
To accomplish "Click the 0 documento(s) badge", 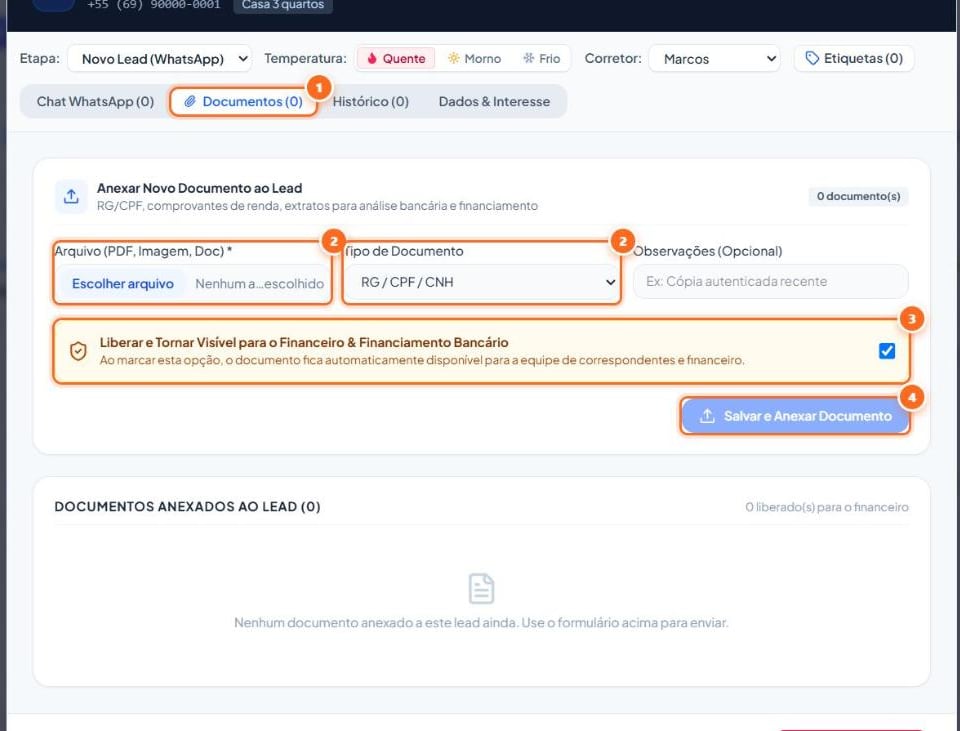I will point(858,196).
